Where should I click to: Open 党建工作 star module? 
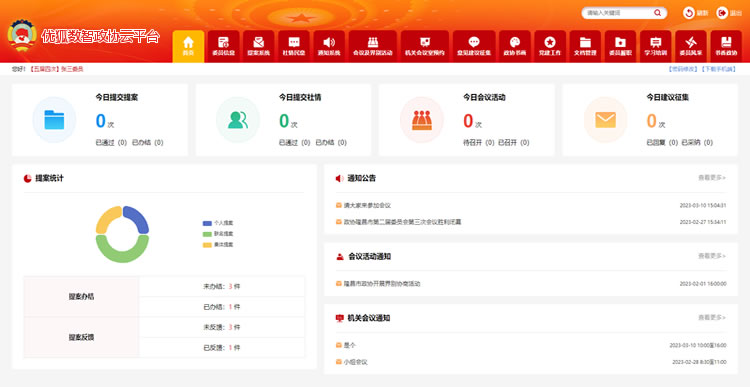coord(550,46)
